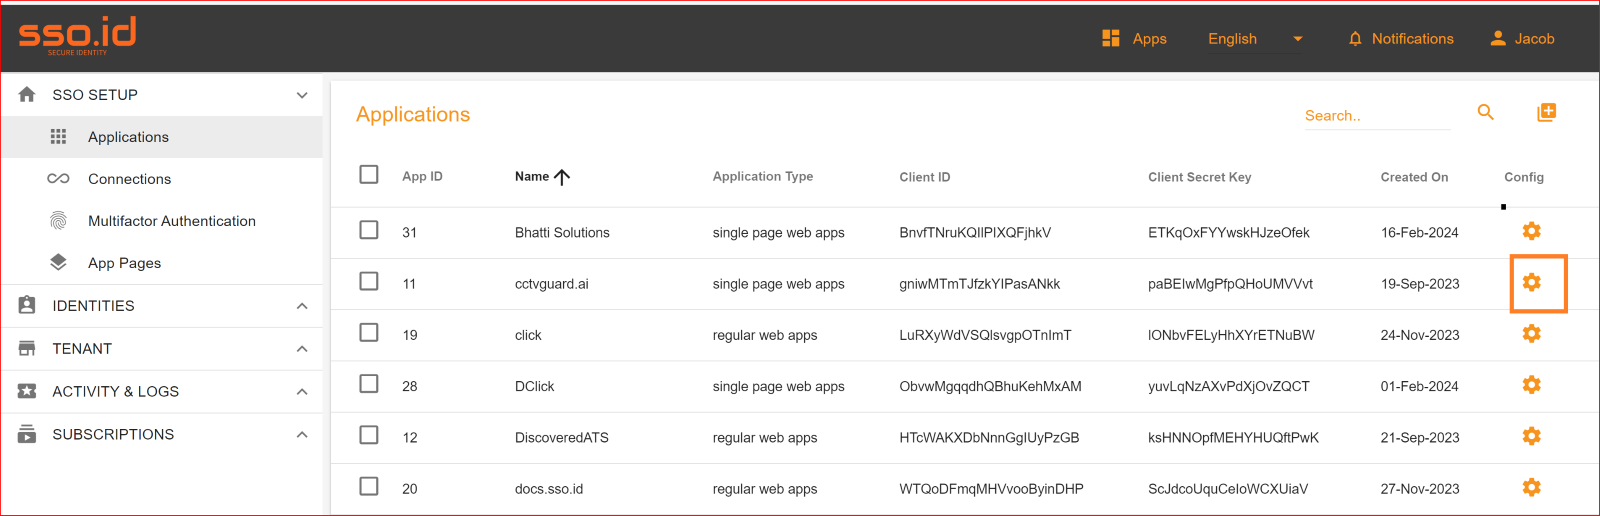
Task: Toggle the select-all checkbox in table header
Action: pos(369,175)
